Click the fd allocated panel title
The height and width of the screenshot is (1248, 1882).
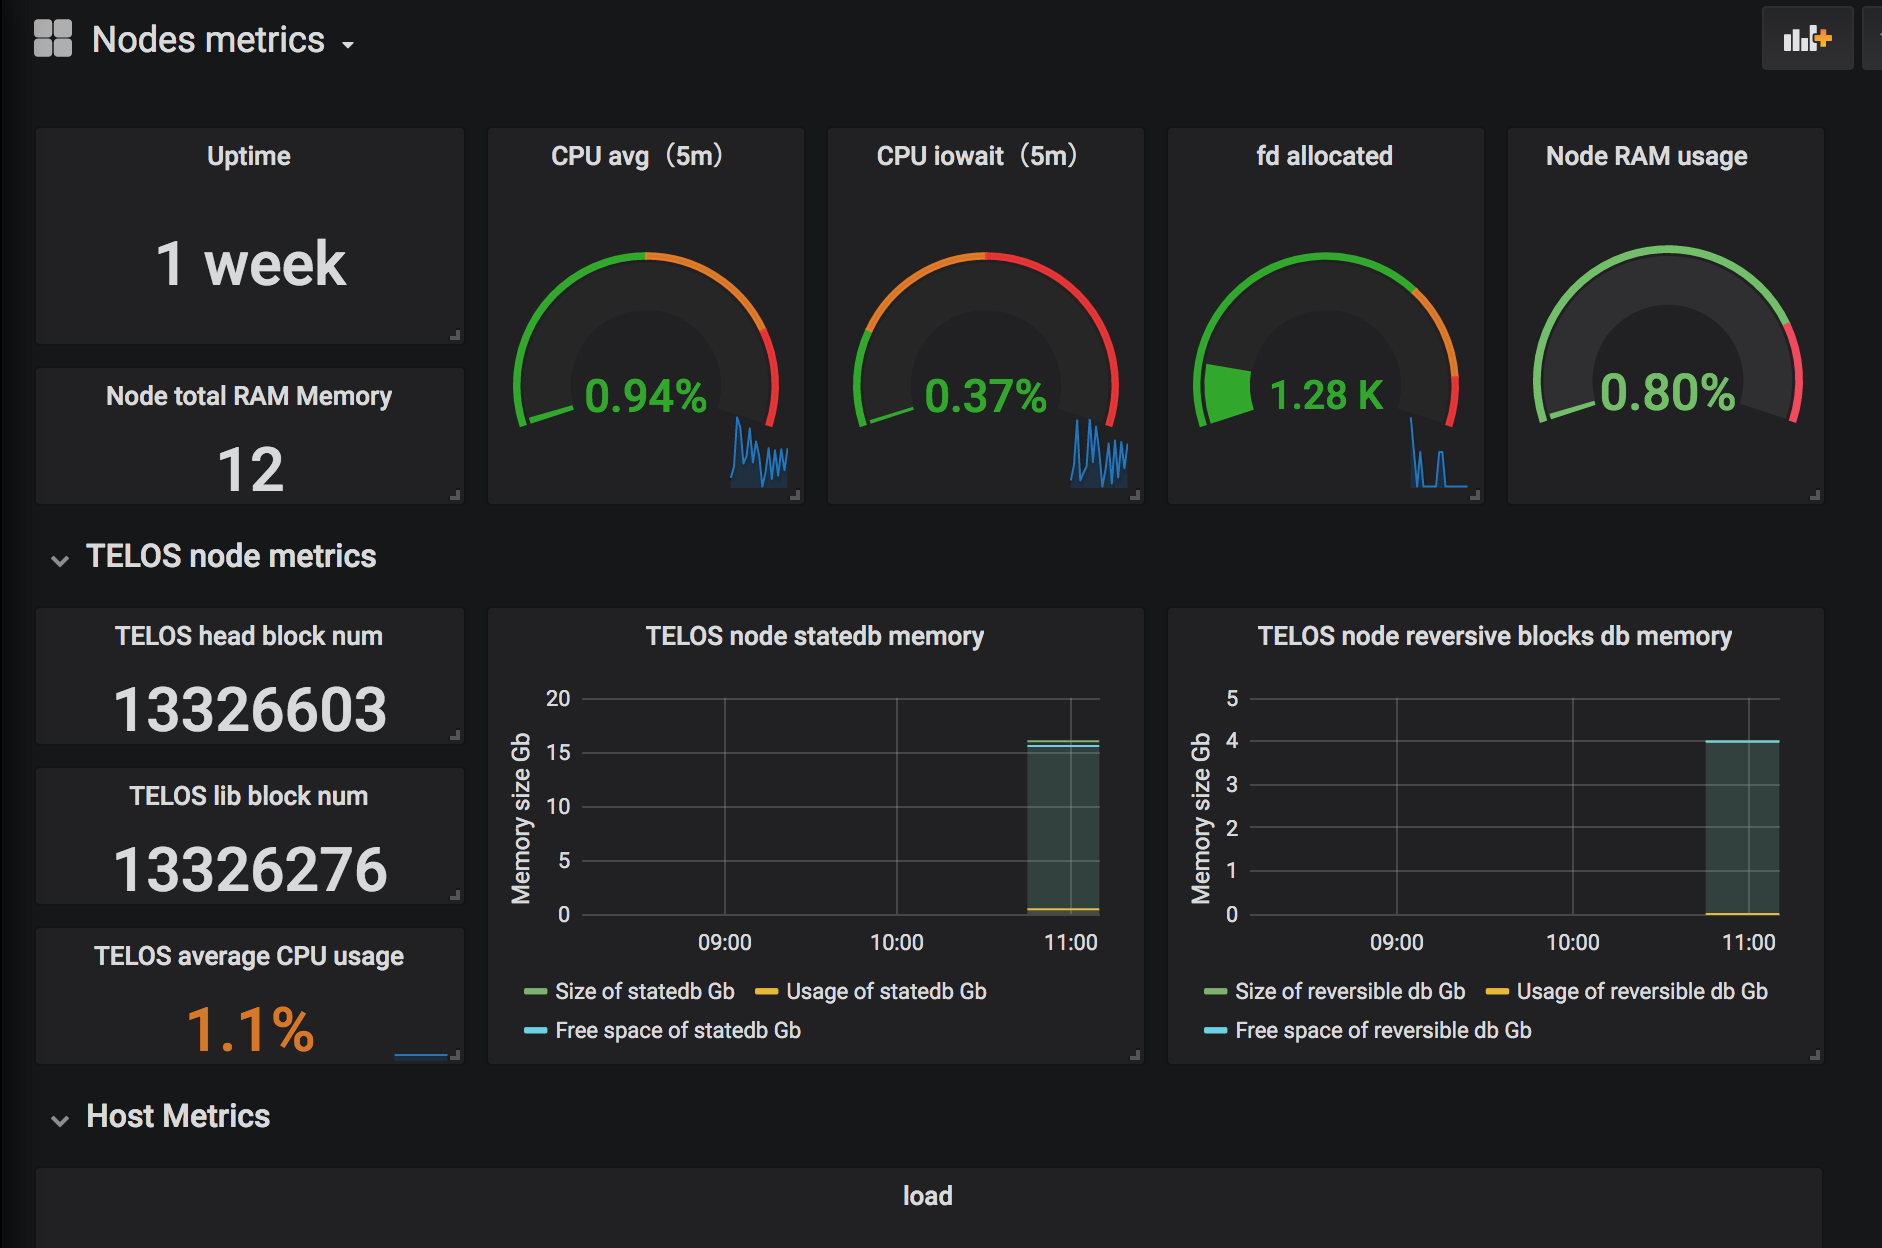pyautogui.click(x=1325, y=156)
